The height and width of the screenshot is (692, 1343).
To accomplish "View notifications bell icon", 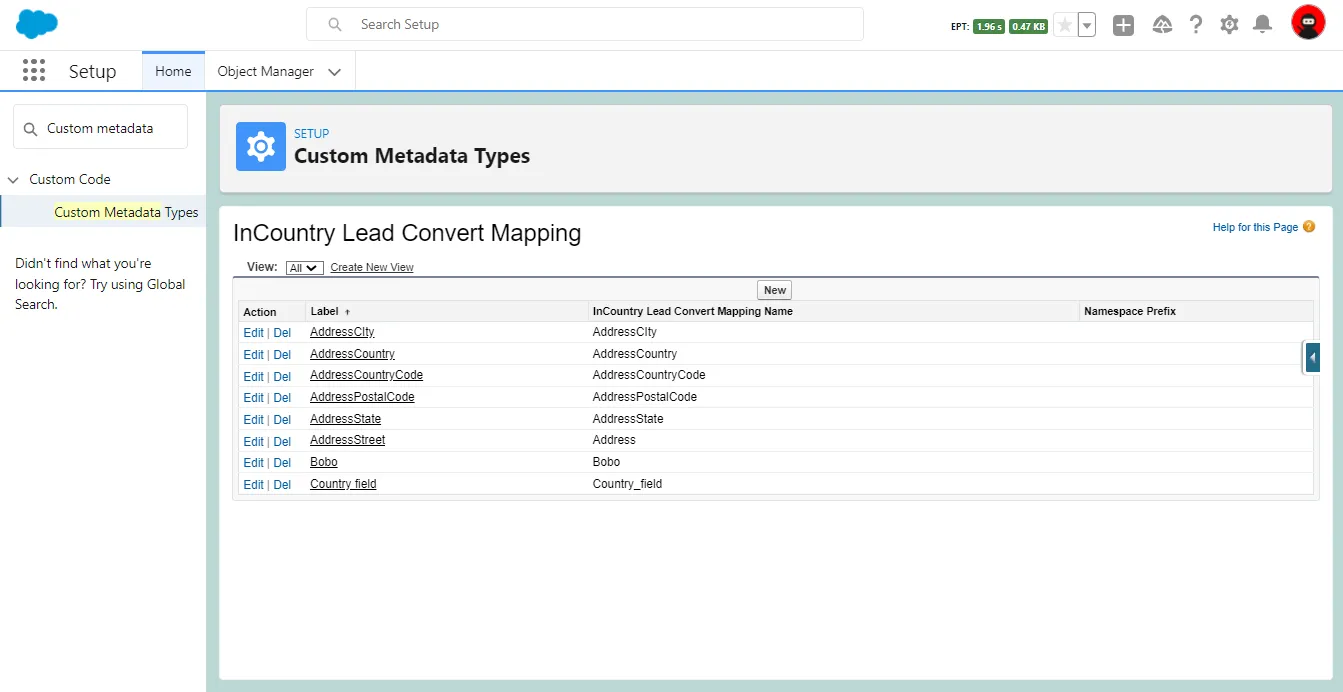I will (x=1263, y=25).
